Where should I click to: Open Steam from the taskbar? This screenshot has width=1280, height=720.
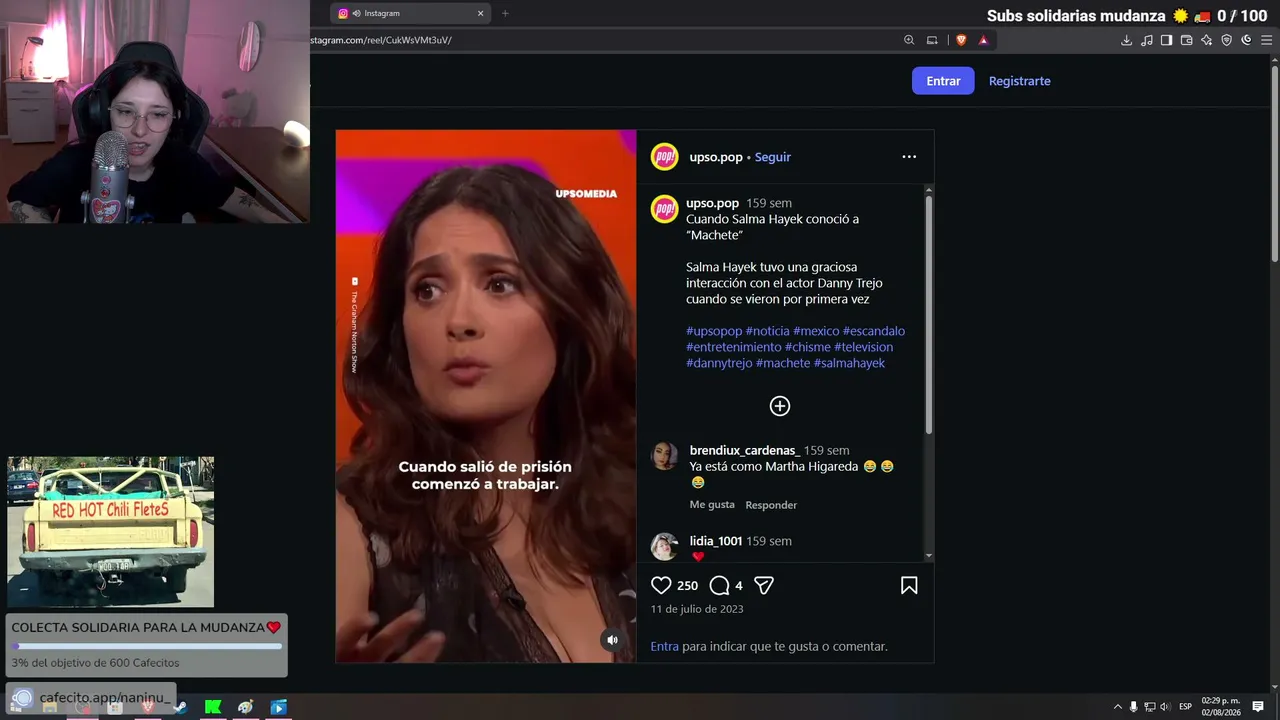[x=180, y=707]
